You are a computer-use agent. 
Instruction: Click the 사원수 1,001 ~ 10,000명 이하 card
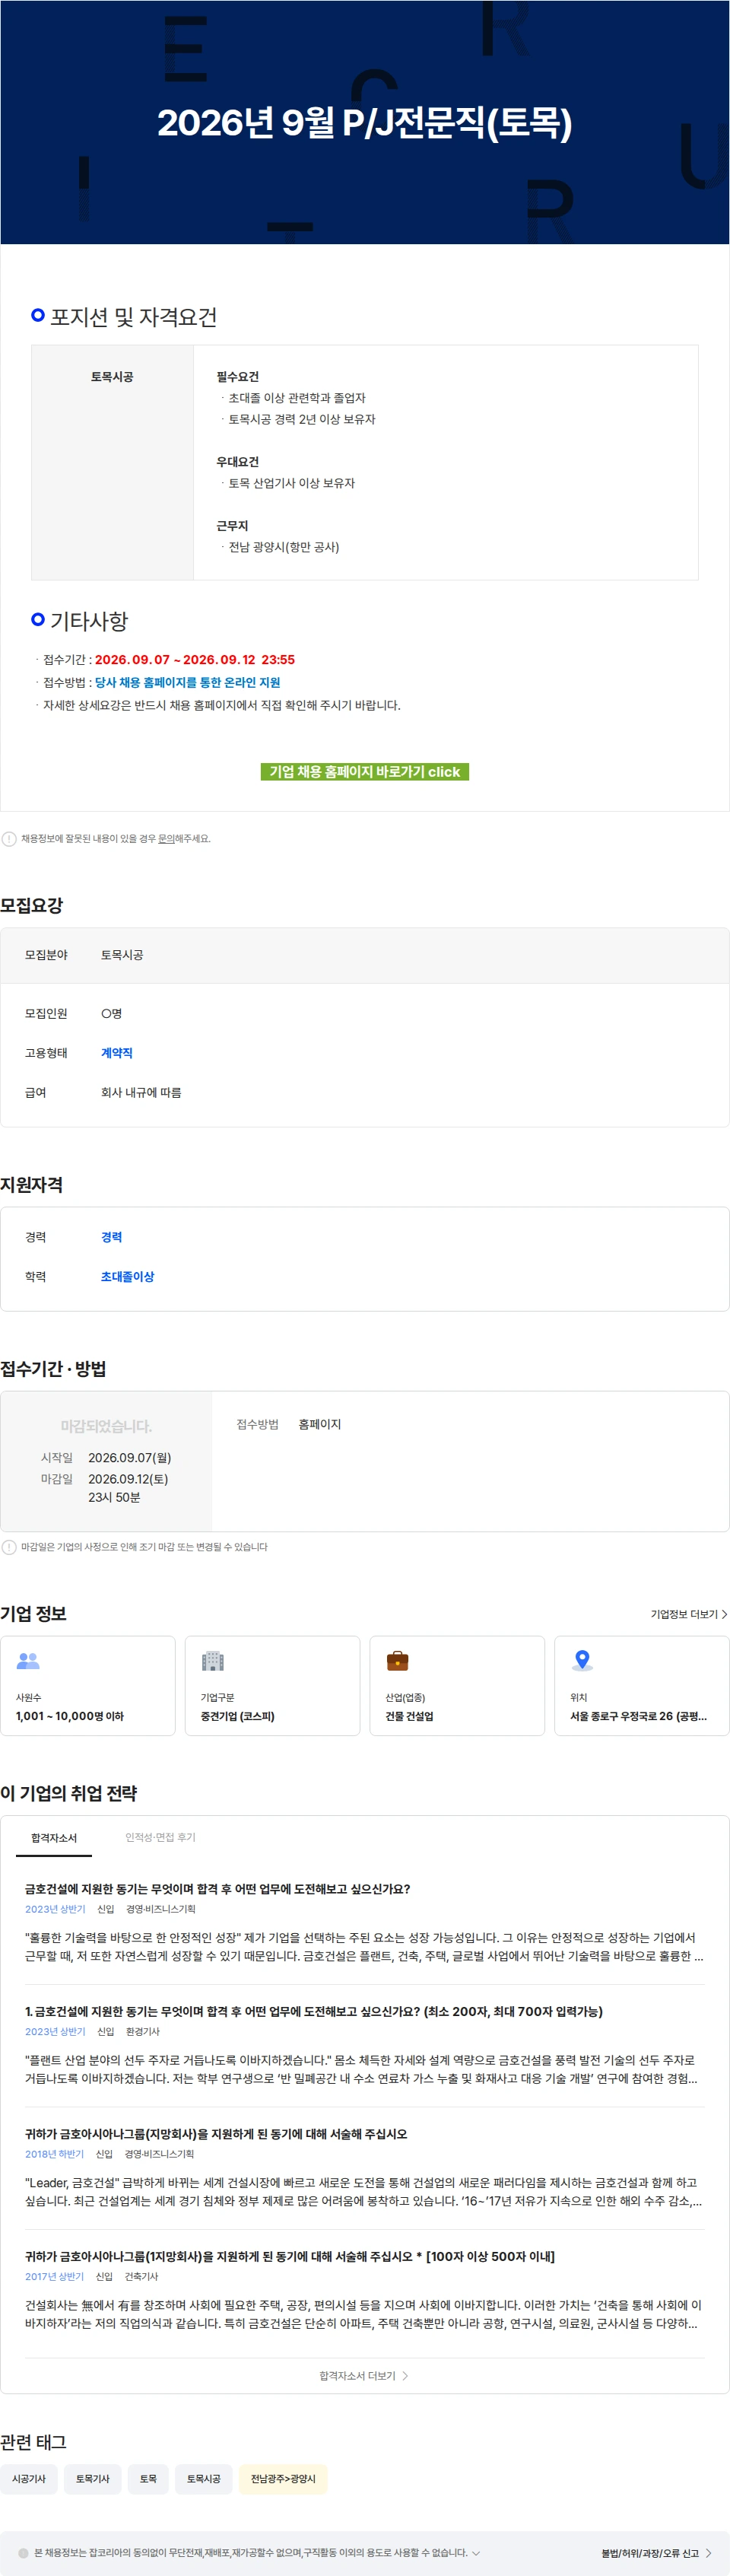click(x=88, y=1685)
